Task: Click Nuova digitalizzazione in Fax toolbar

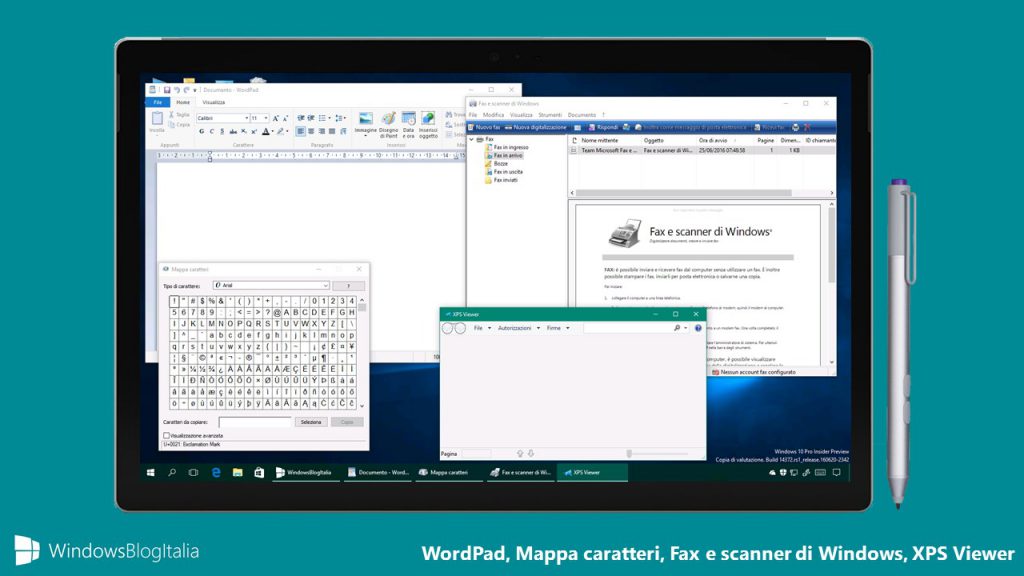Action: point(536,127)
